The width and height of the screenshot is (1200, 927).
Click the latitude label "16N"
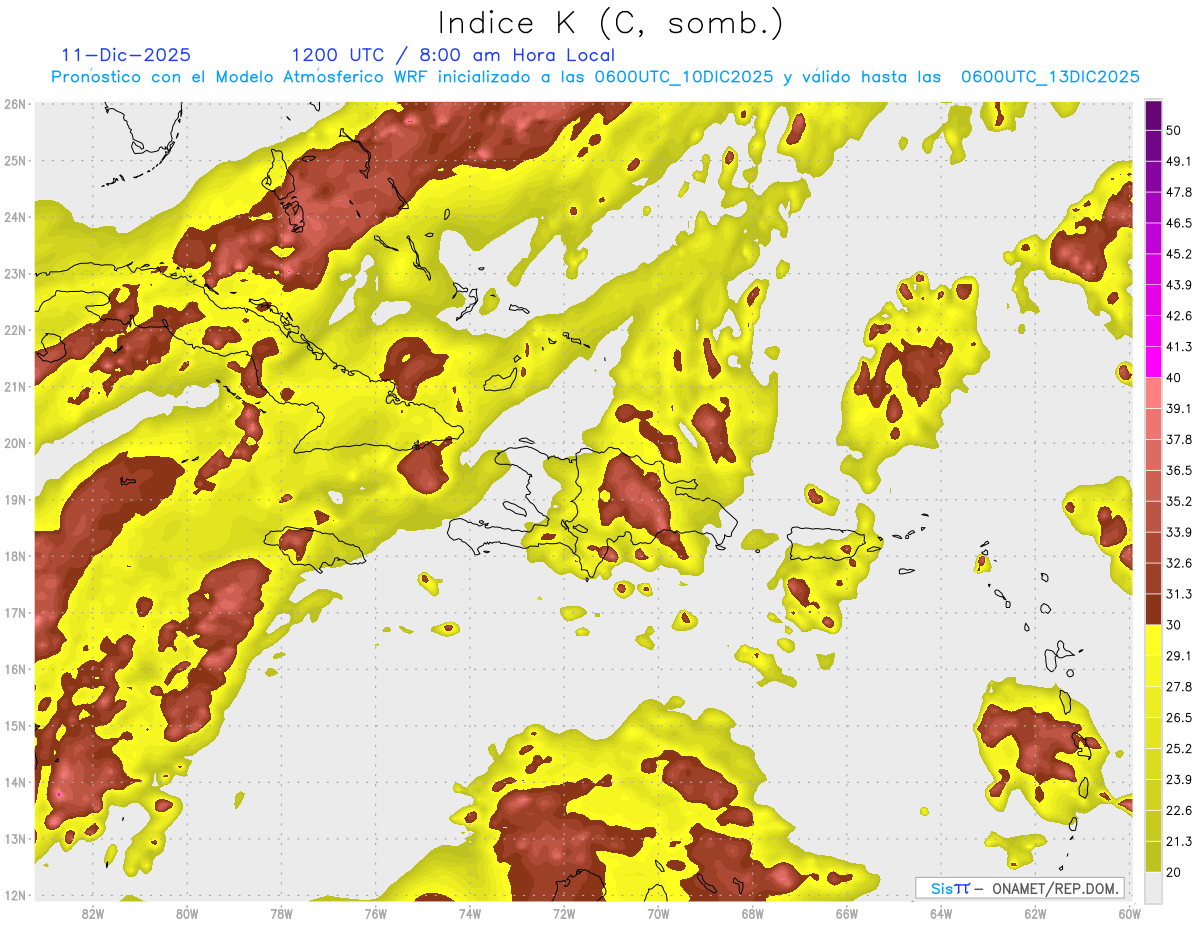pyautogui.click(x=15, y=669)
